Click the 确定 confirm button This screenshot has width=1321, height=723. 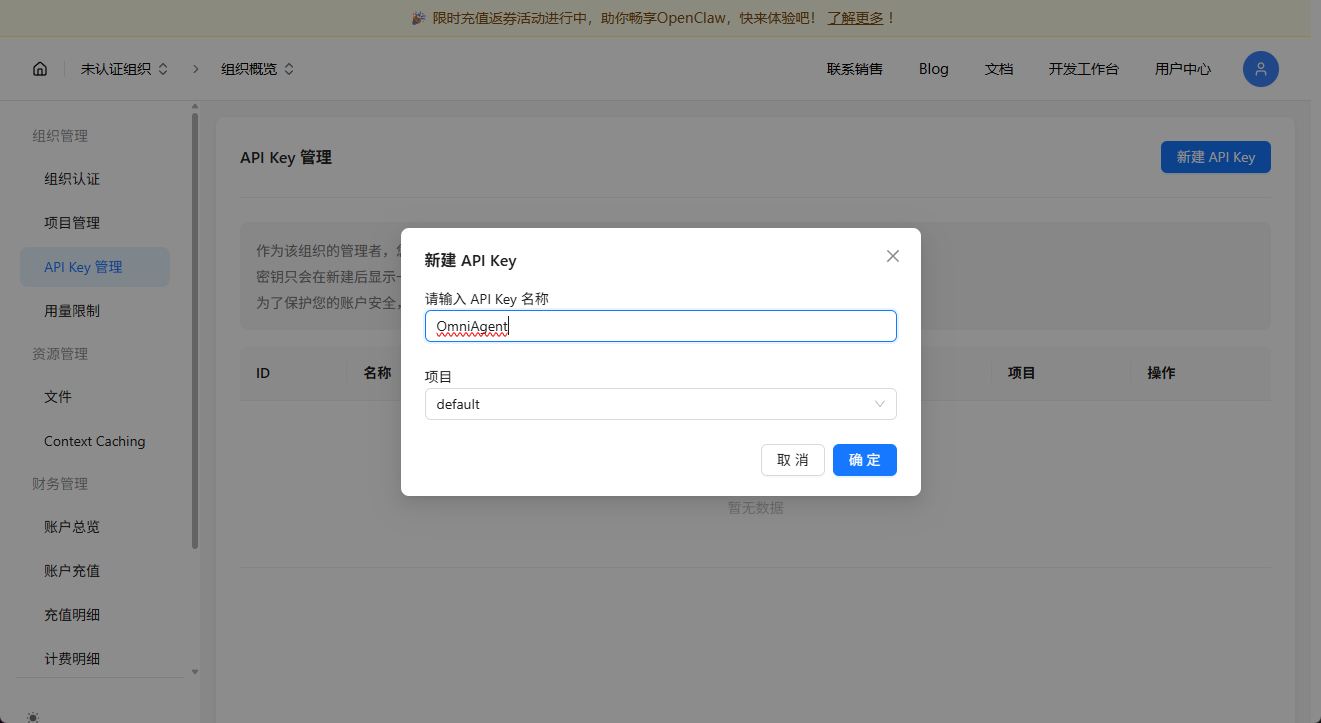(x=864, y=460)
